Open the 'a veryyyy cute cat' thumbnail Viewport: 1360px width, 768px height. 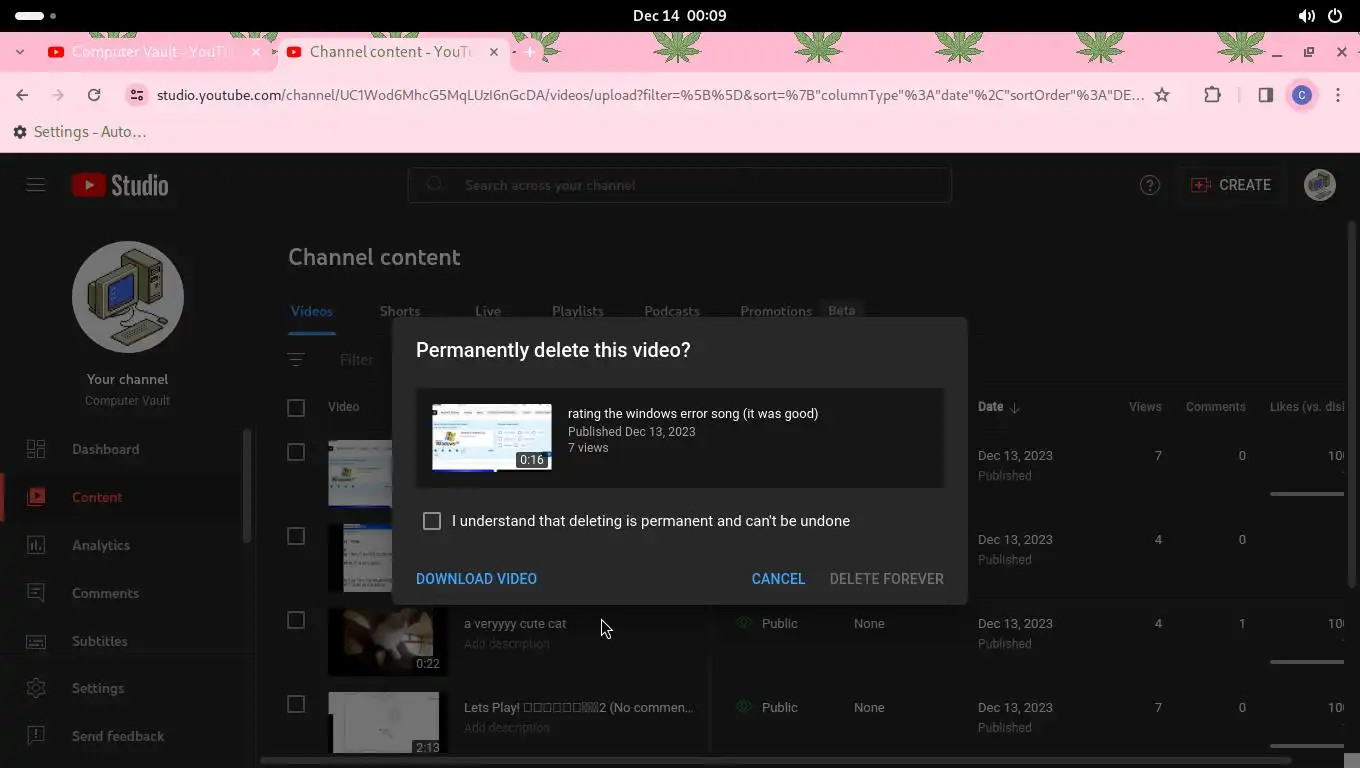tap(388, 641)
